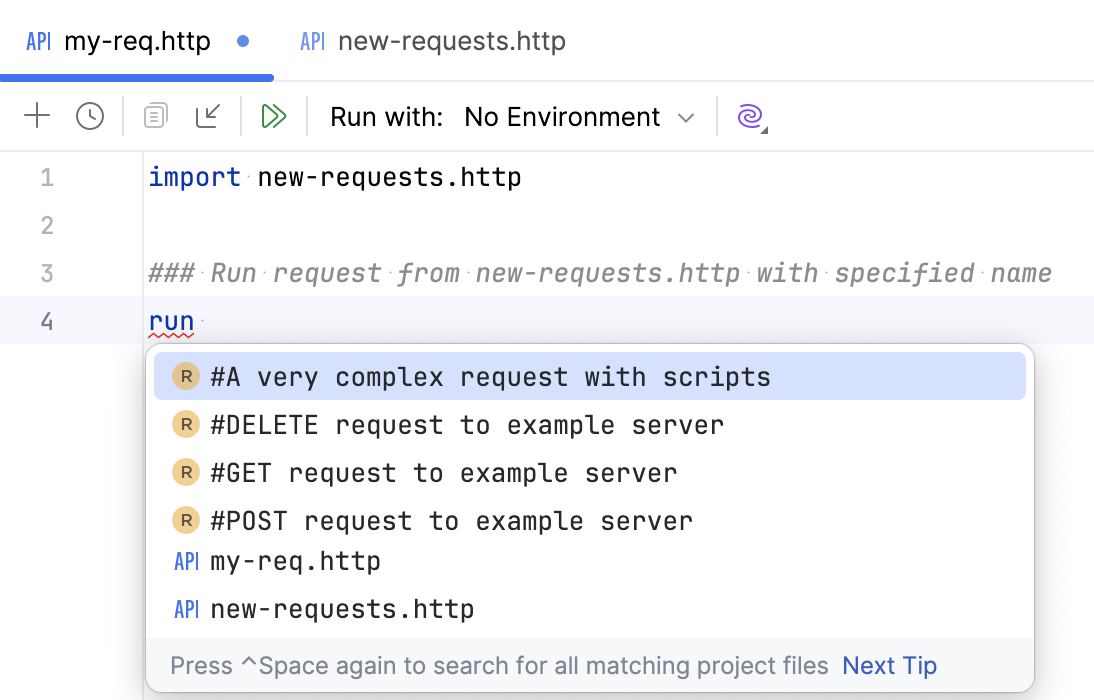Add a new HTTP request via plus icon
The height and width of the screenshot is (700, 1094).
37,116
